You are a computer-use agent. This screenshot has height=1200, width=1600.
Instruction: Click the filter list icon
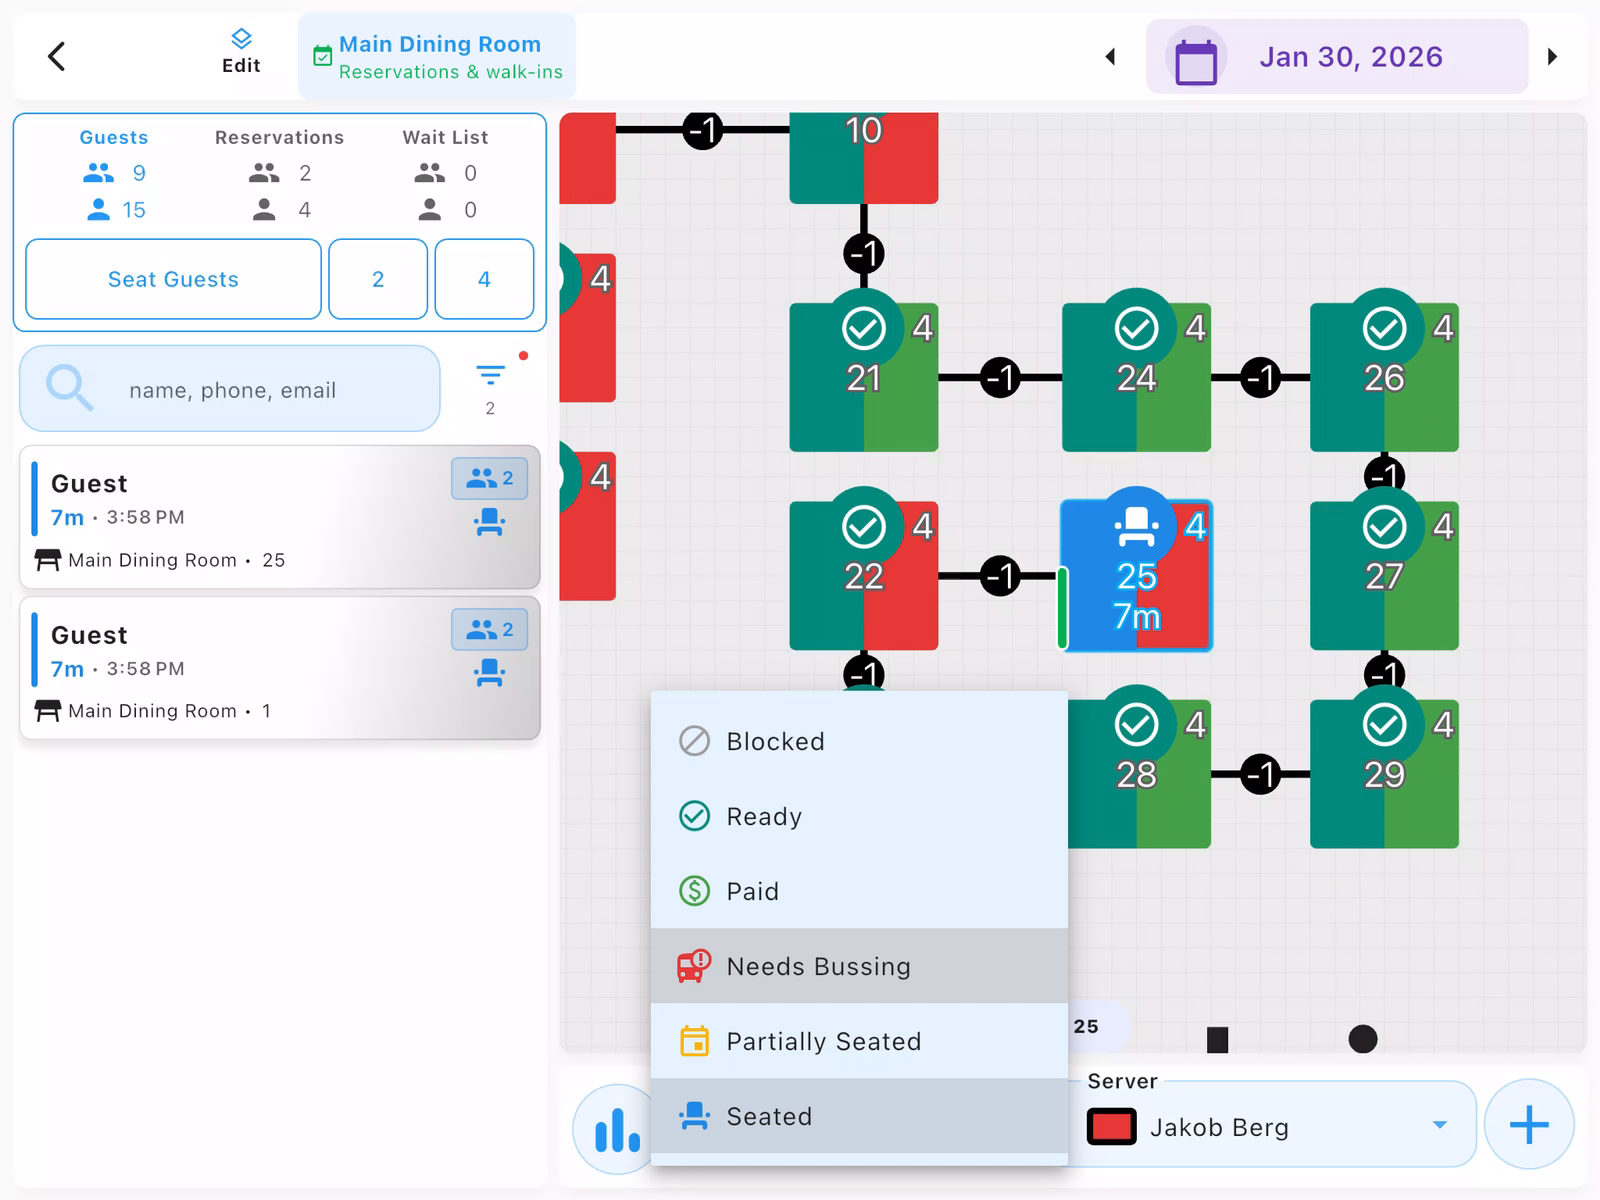pos(490,376)
